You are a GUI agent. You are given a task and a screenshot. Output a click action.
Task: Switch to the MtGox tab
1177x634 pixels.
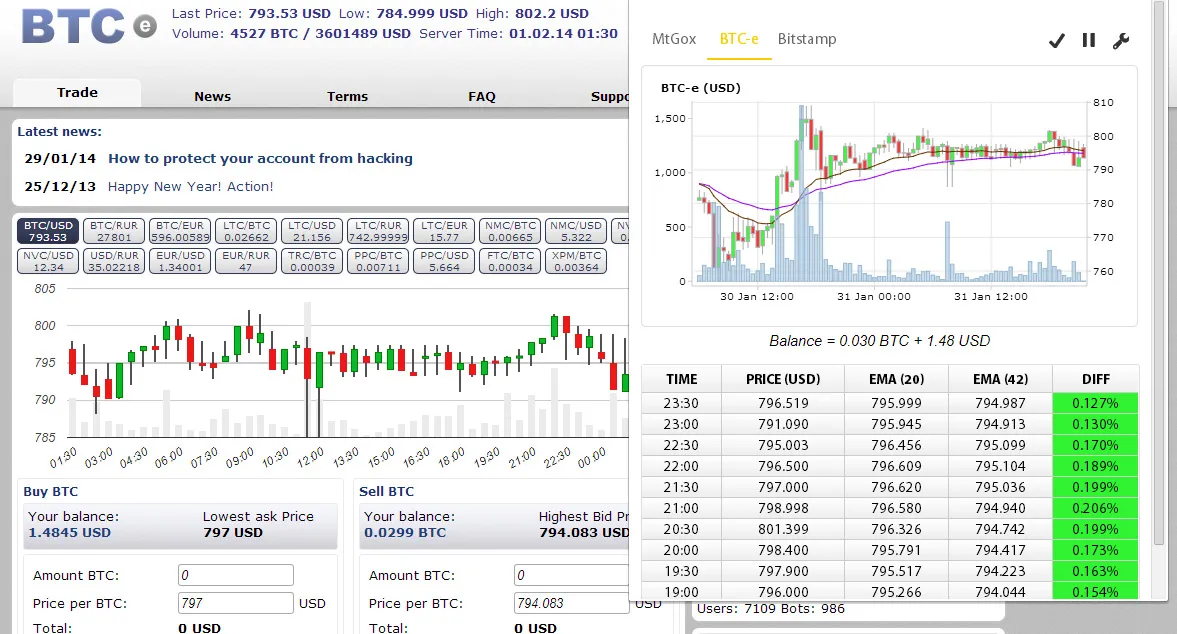click(x=674, y=39)
